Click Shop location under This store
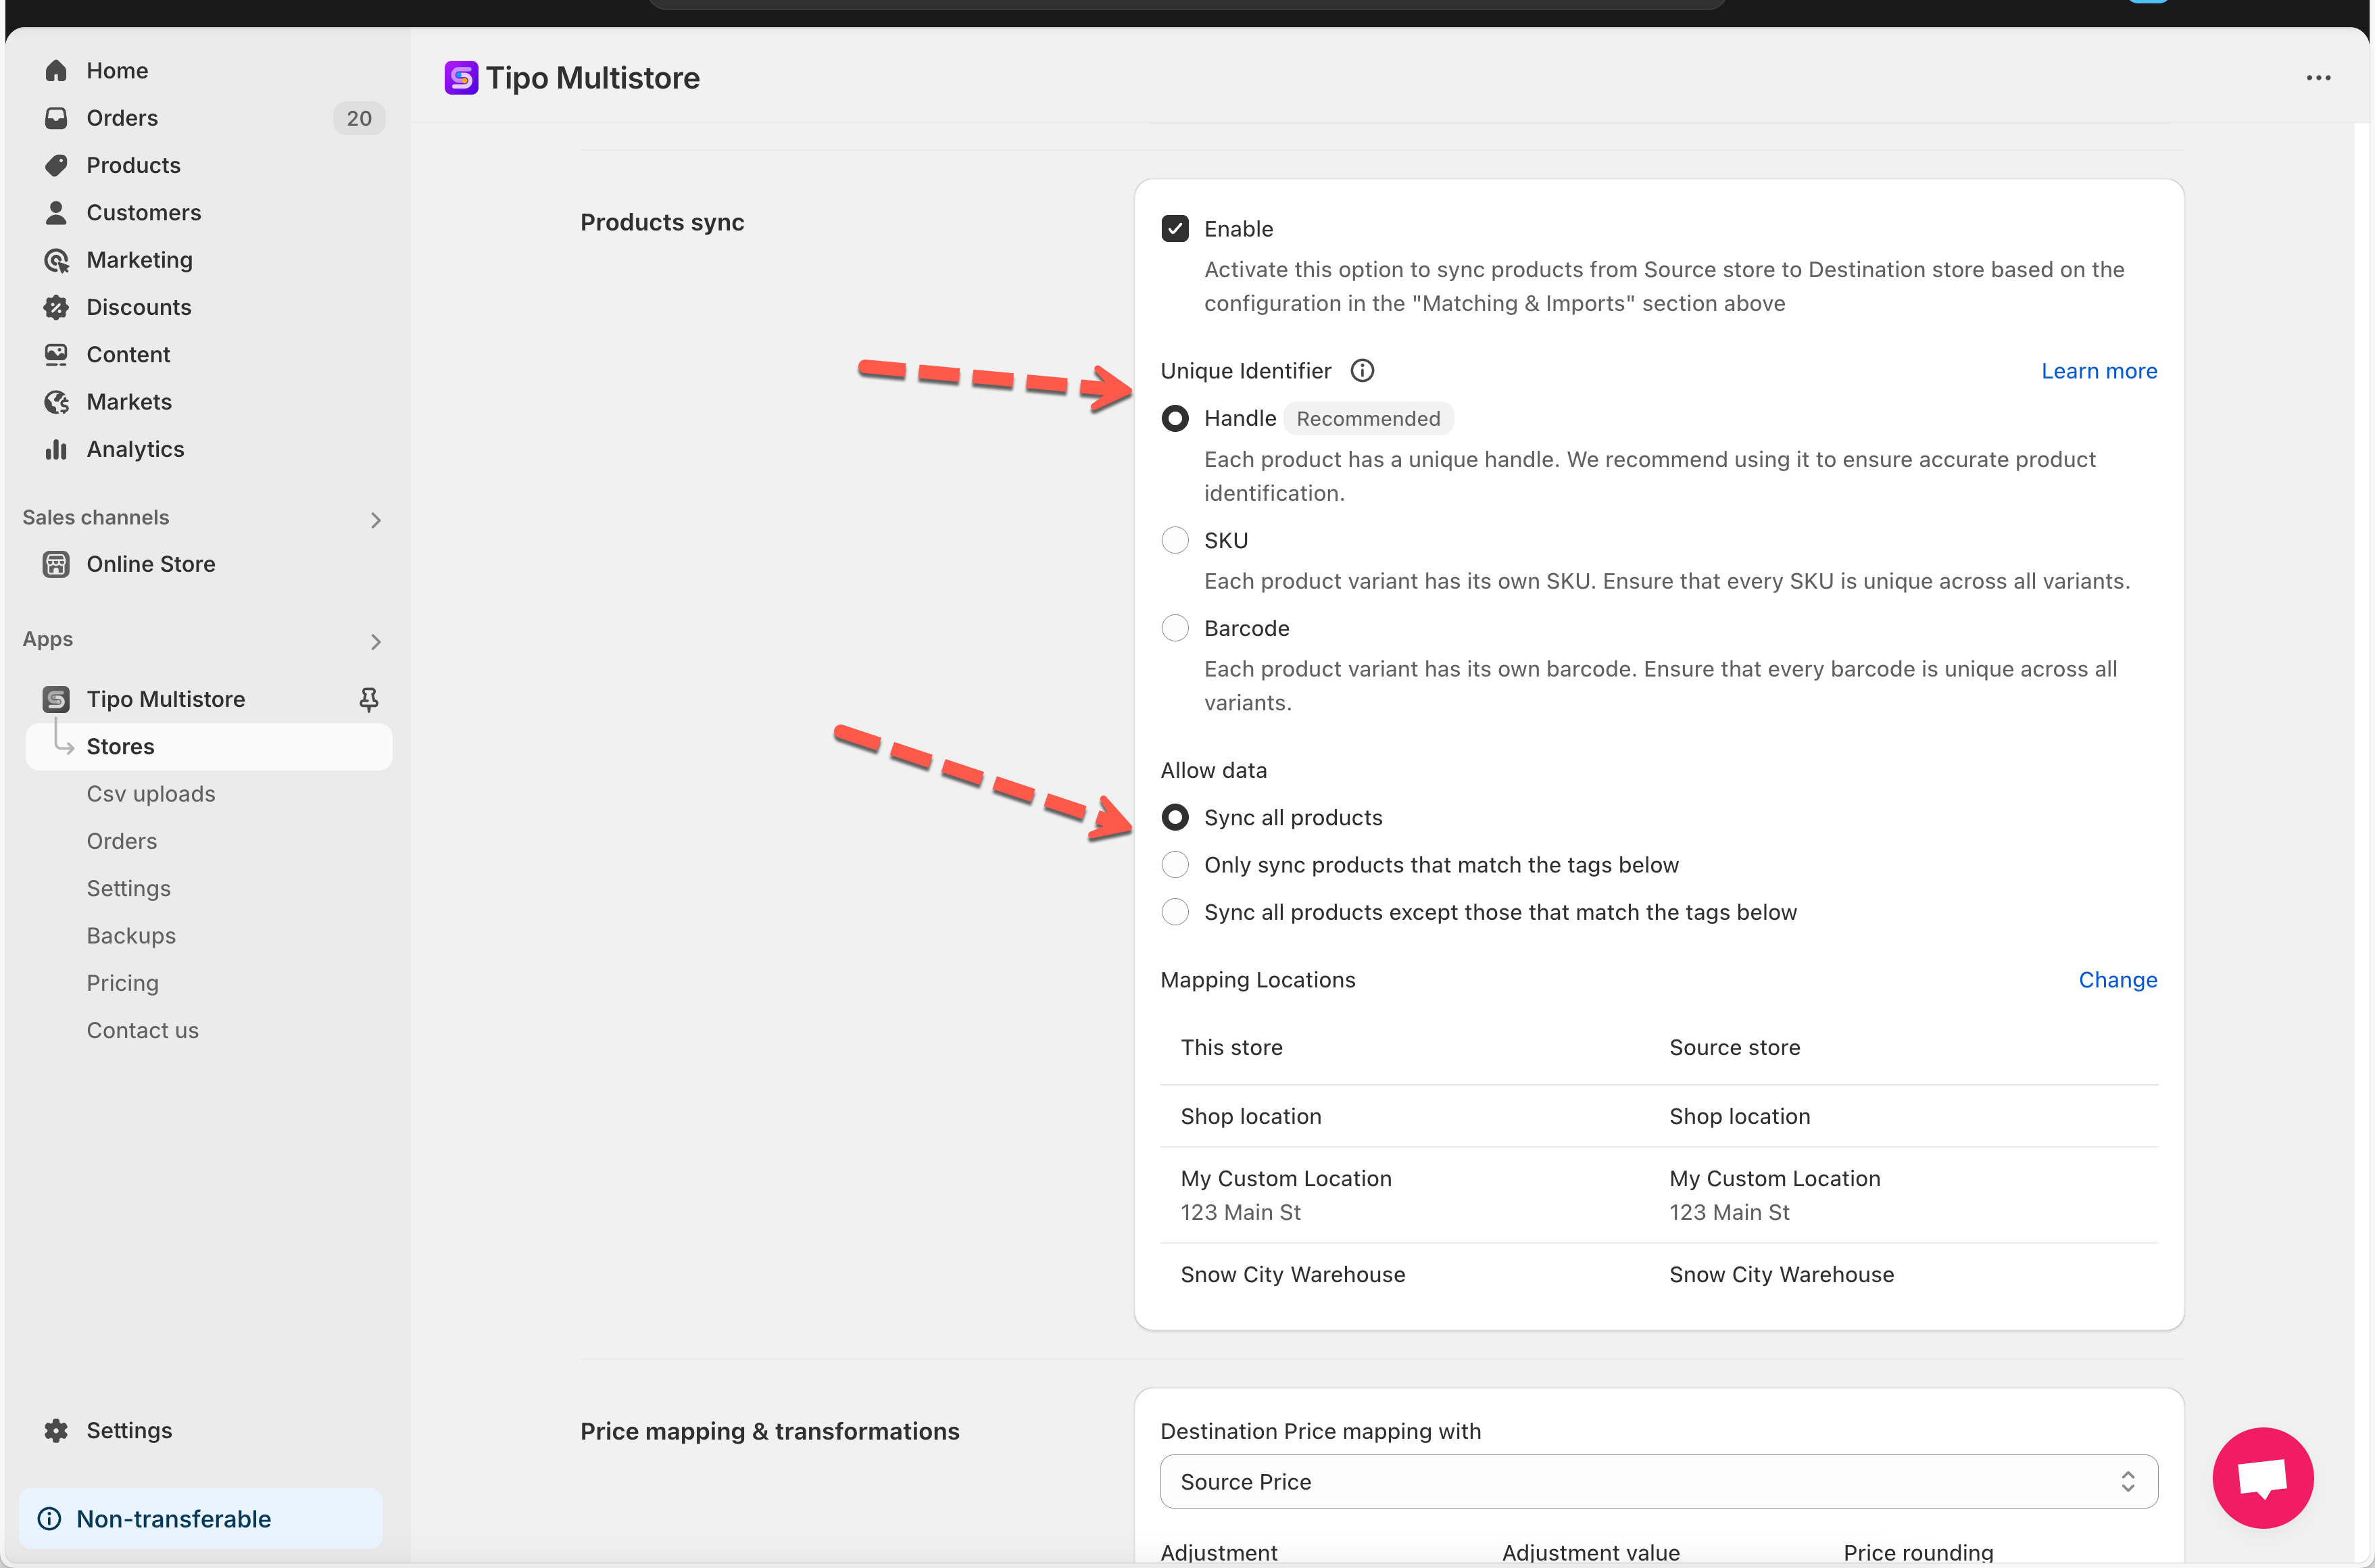The width and height of the screenshot is (2375, 1568). 1250,1116
